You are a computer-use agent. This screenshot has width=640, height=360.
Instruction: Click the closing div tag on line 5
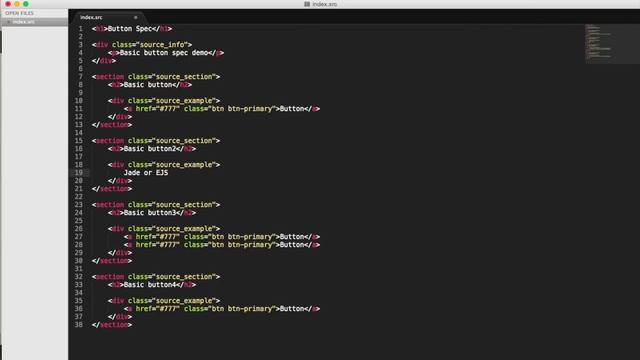(104, 61)
